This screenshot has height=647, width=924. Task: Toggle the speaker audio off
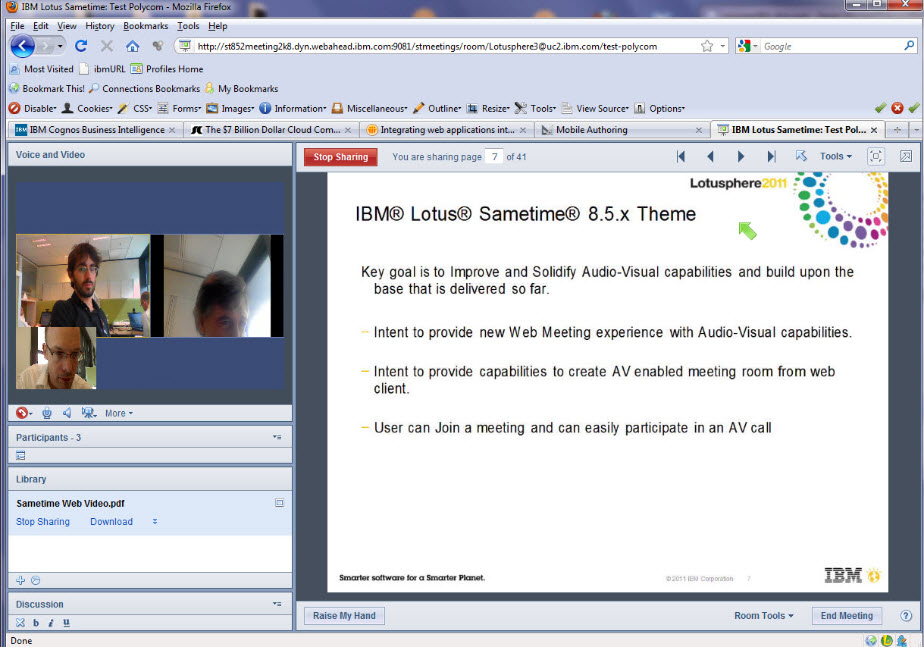click(67, 413)
